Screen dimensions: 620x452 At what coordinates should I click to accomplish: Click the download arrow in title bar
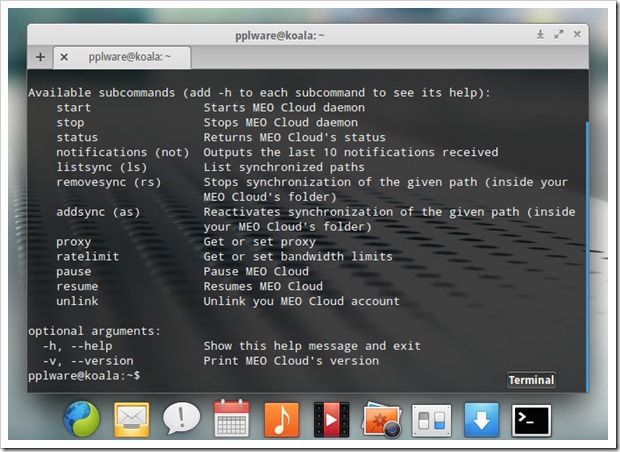pyautogui.click(x=541, y=35)
